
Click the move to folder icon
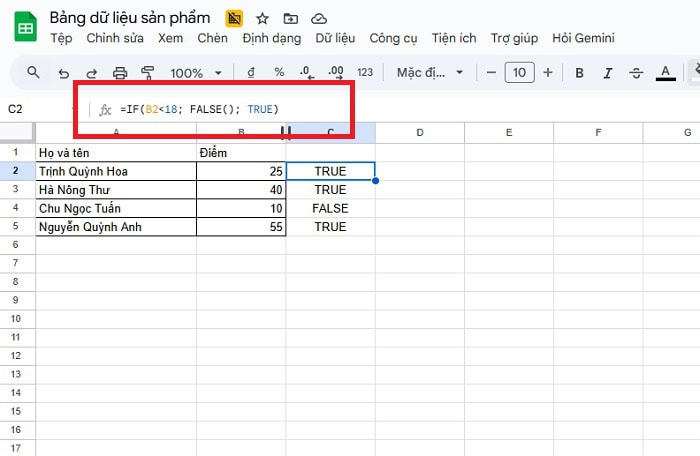[290, 18]
